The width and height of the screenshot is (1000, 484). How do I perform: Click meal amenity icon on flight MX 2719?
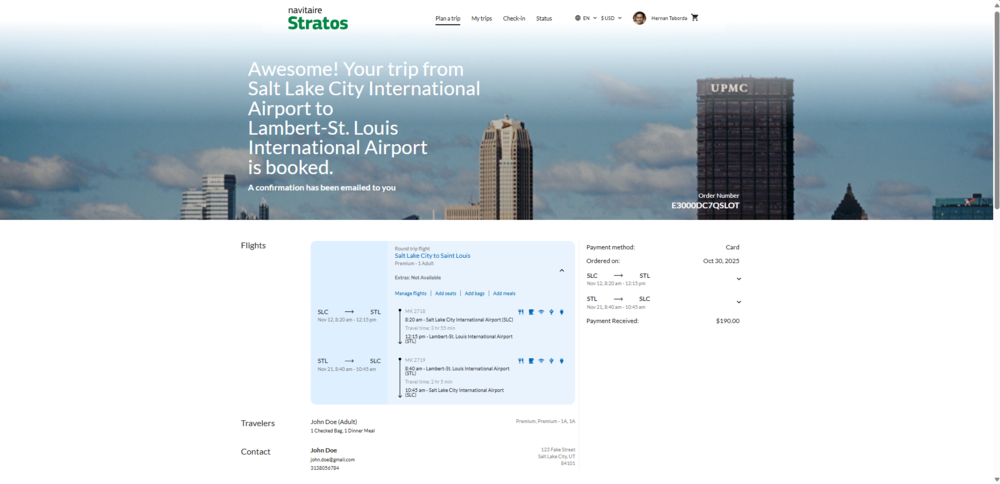point(521,361)
